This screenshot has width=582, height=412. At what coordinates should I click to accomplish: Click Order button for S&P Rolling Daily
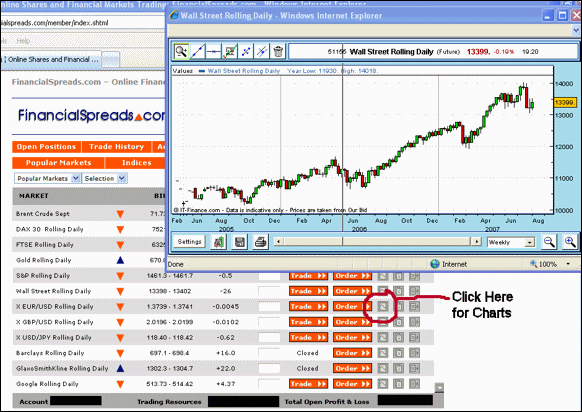[352, 276]
